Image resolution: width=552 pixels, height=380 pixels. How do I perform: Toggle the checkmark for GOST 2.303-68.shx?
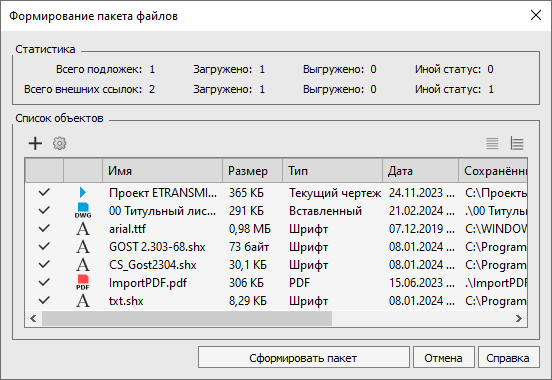(x=44, y=246)
